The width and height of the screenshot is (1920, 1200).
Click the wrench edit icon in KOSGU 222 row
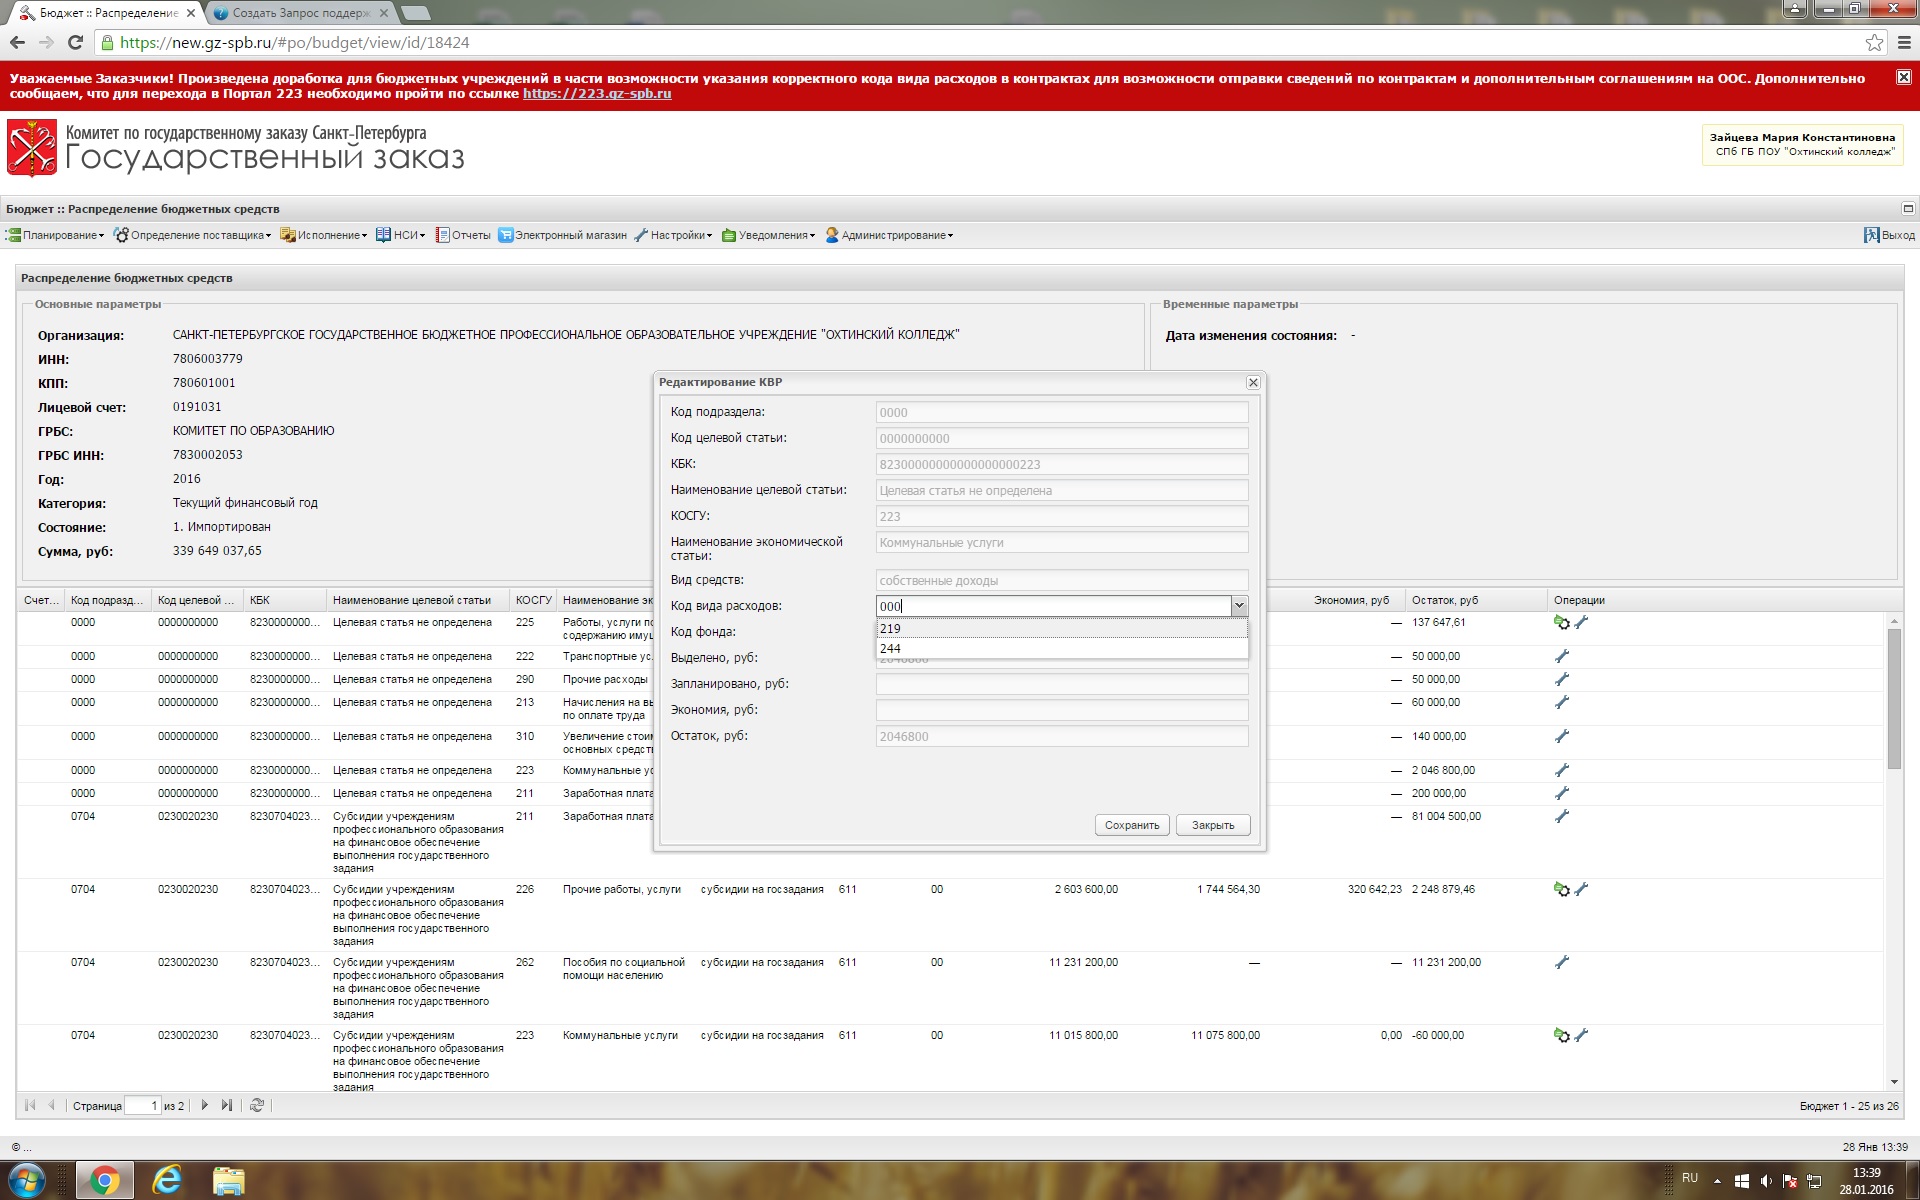tap(1561, 656)
